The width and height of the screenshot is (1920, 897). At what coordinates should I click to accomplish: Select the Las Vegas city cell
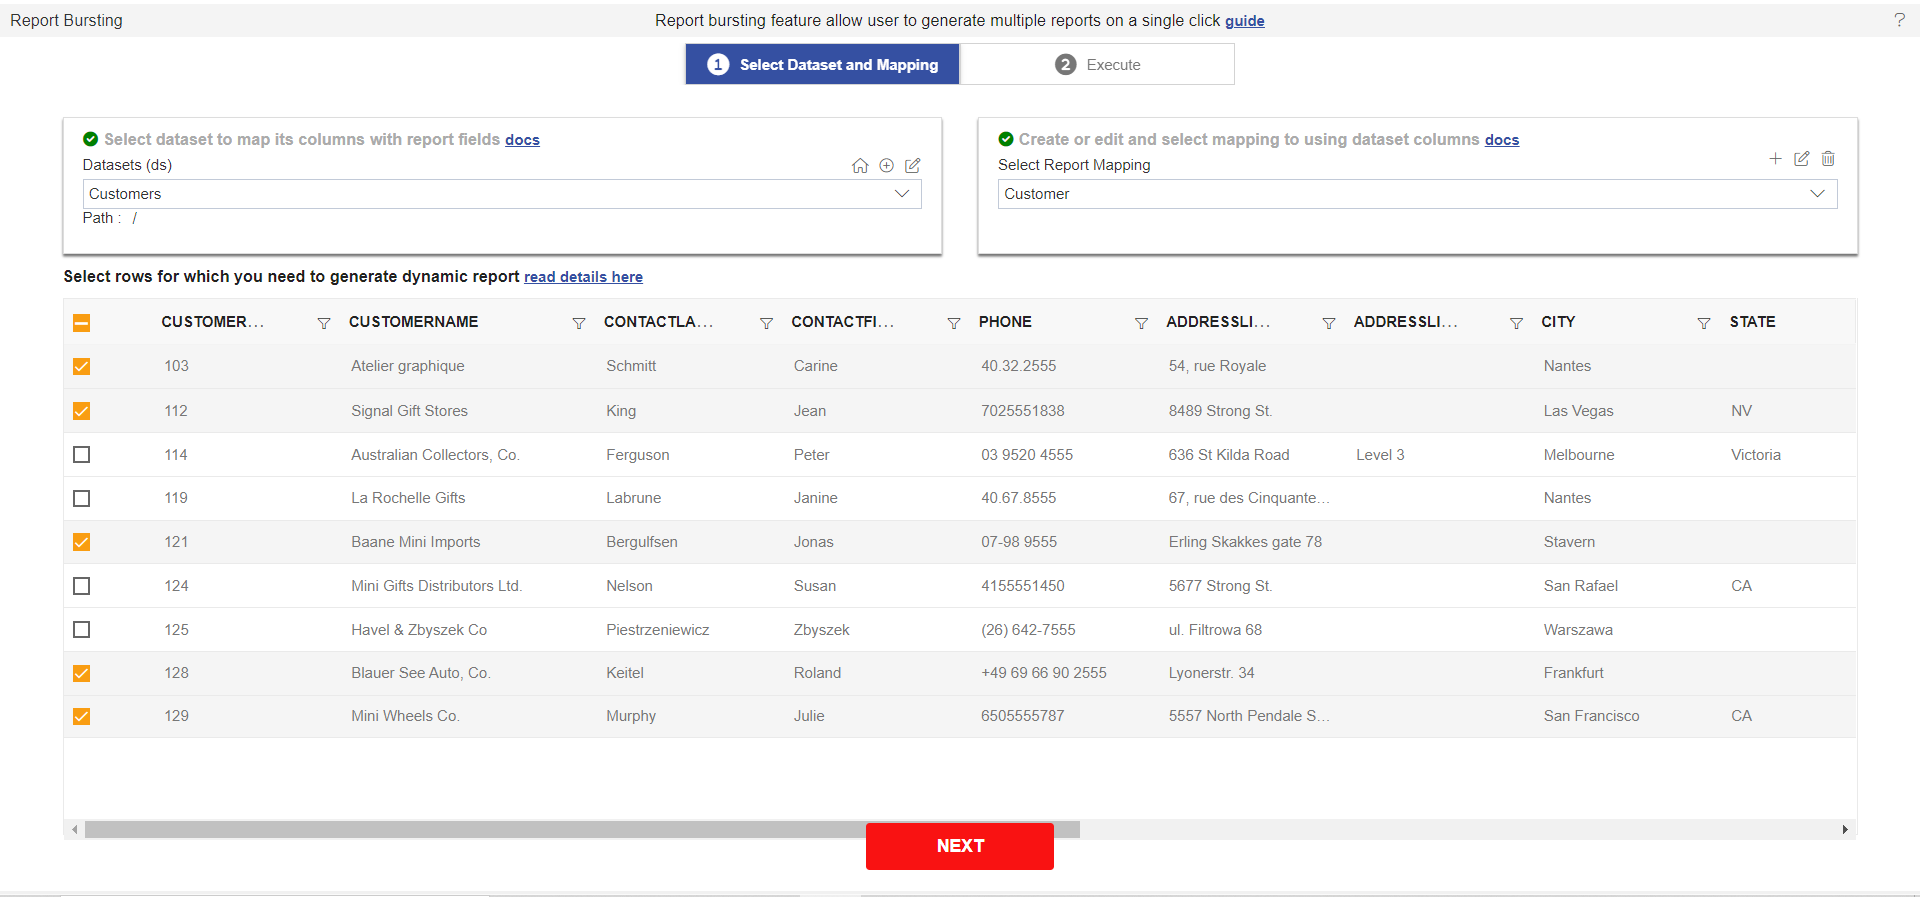point(1579,411)
